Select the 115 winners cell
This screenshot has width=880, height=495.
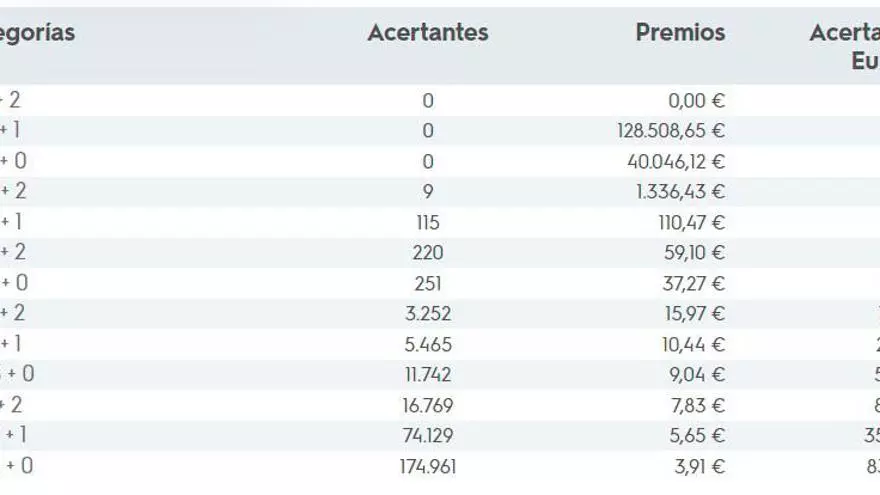[428, 222]
